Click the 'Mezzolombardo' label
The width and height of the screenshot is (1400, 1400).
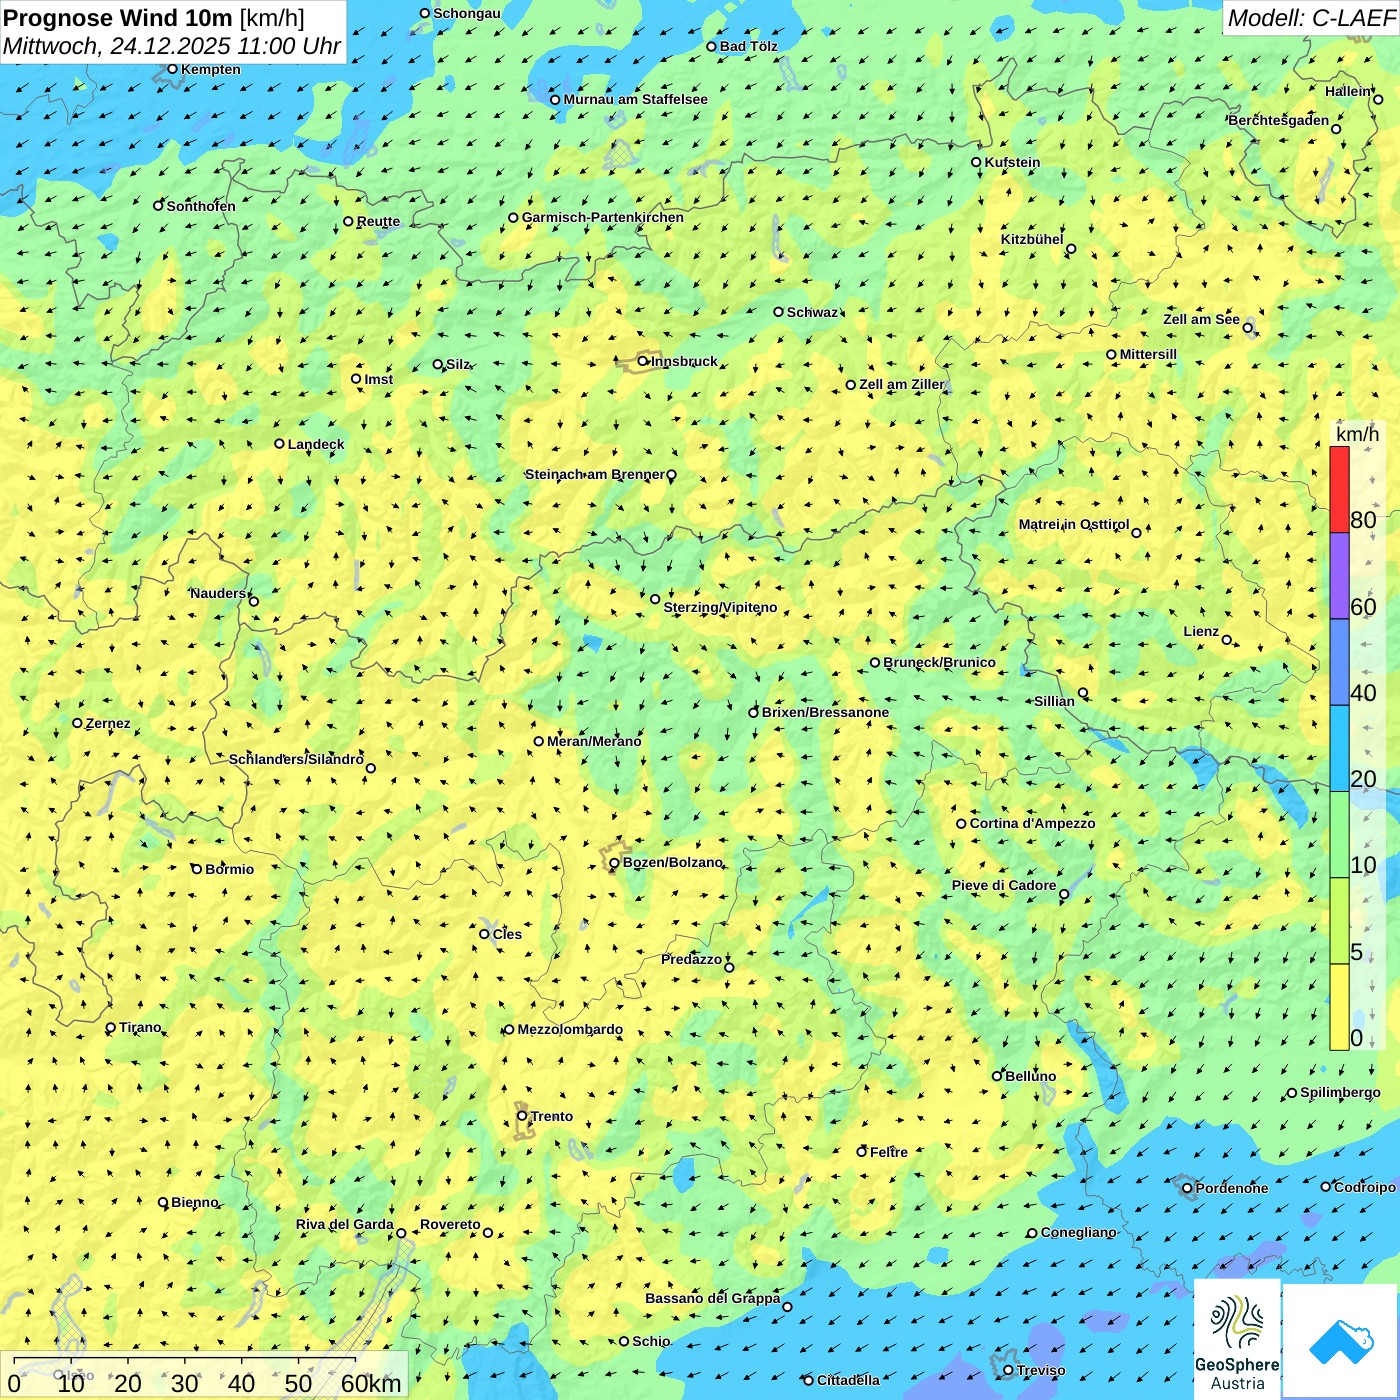(570, 1029)
